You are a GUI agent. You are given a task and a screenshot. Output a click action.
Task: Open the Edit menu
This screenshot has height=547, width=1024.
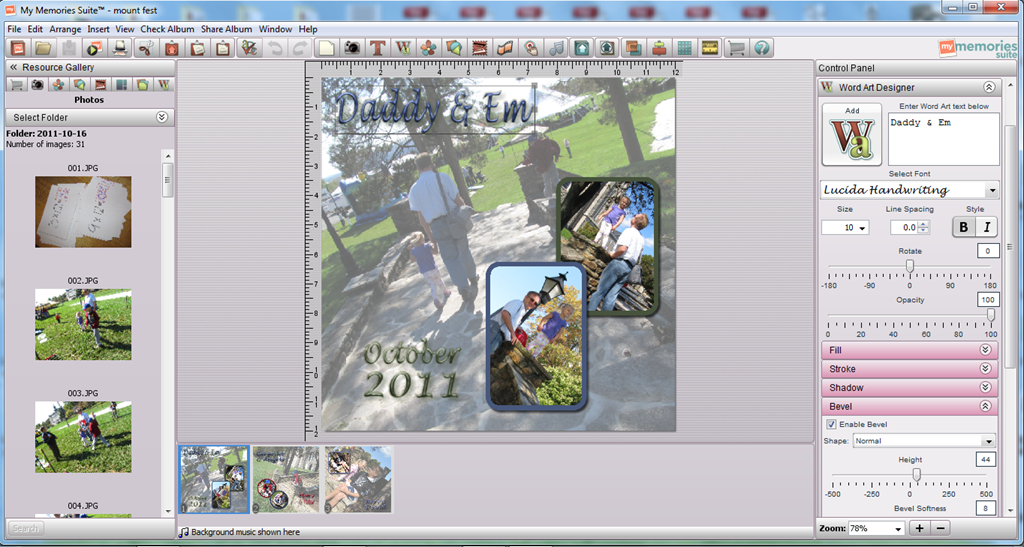point(35,29)
